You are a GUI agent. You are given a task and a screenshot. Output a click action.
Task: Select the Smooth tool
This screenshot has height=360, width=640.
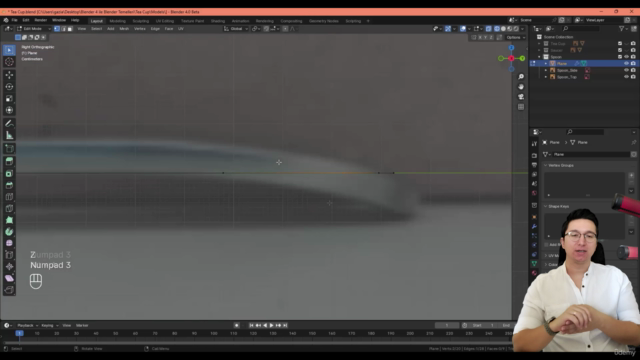[9, 243]
